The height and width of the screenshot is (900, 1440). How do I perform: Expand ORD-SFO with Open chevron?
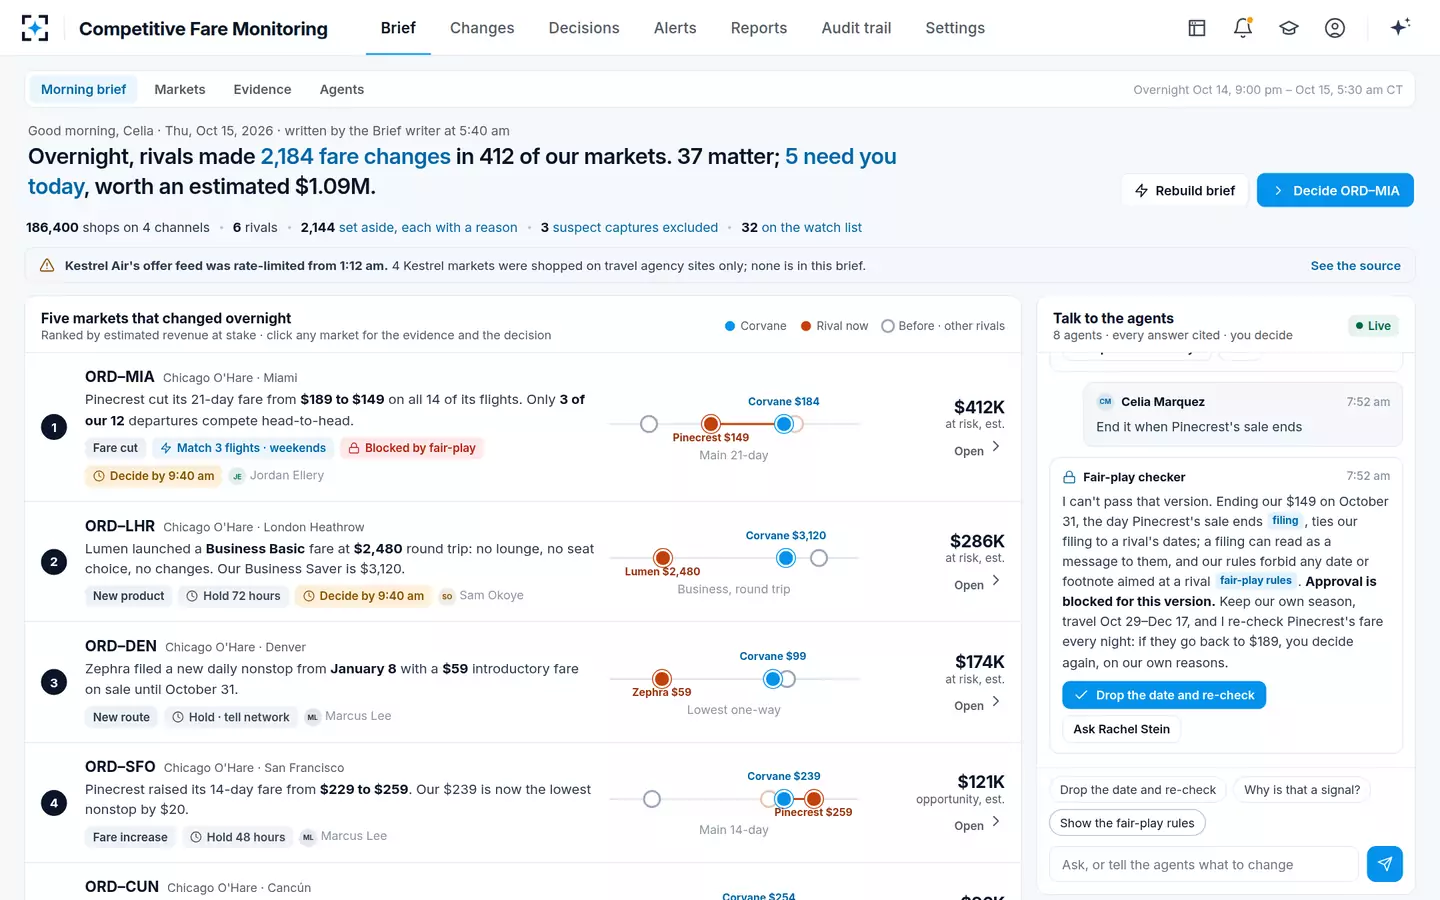(977, 825)
